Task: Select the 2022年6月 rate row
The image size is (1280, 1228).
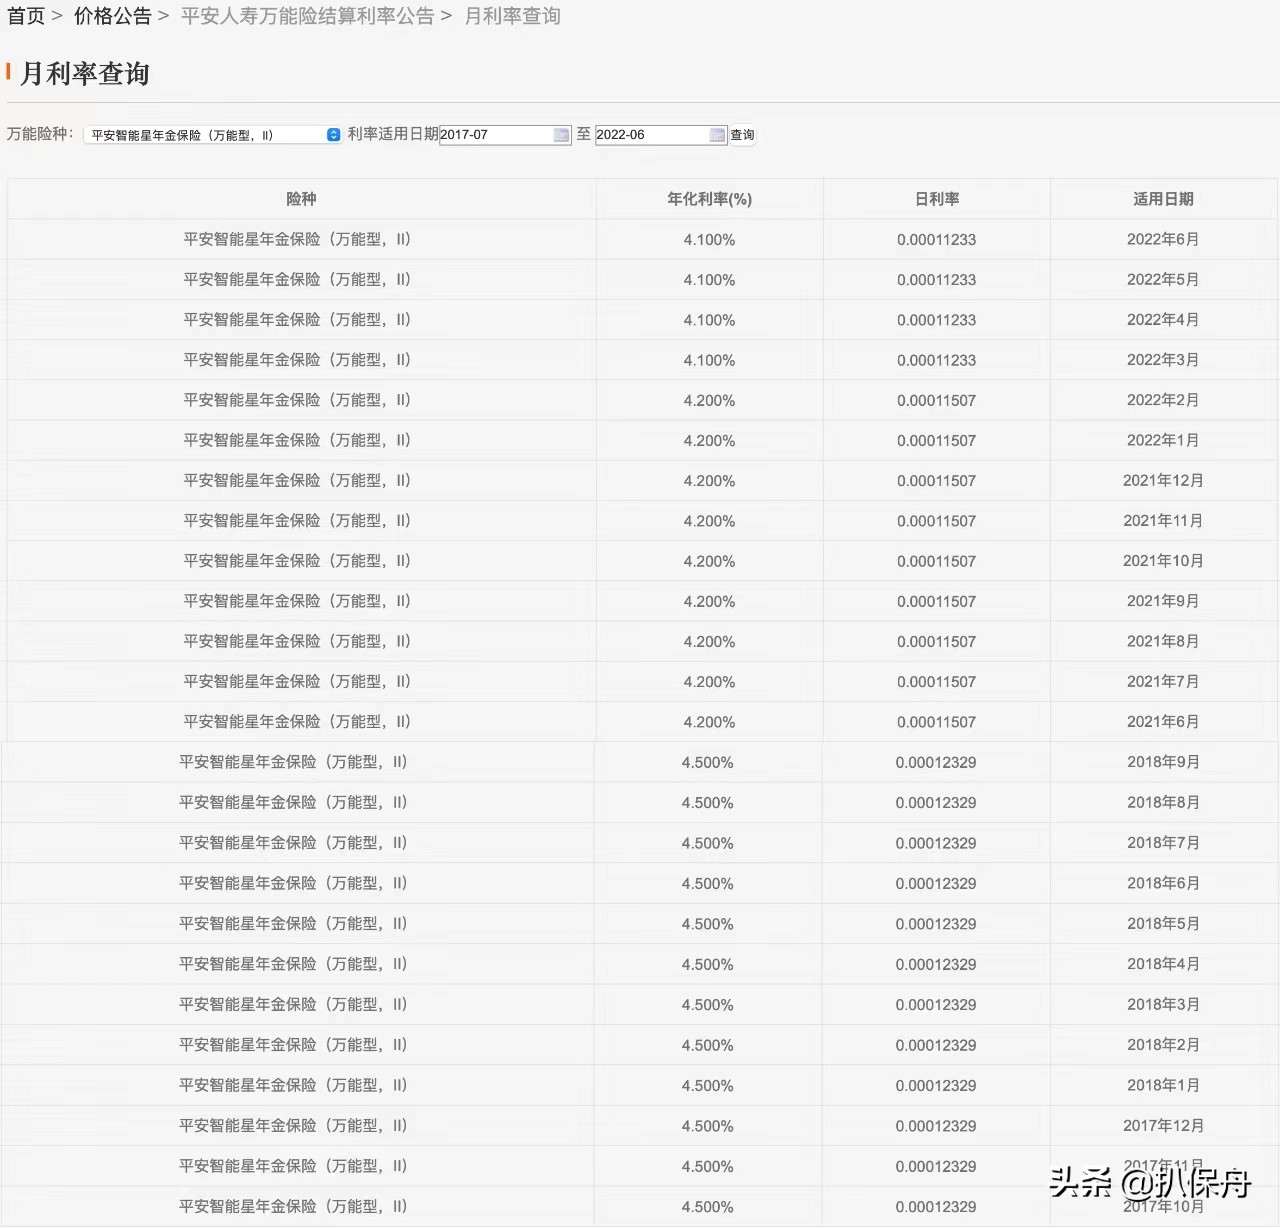Action: pos(640,239)
